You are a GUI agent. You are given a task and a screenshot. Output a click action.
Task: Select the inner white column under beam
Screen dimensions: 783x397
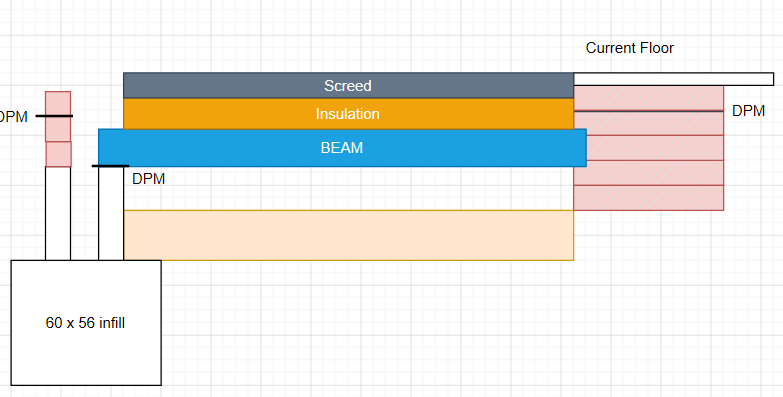(111, 214)
